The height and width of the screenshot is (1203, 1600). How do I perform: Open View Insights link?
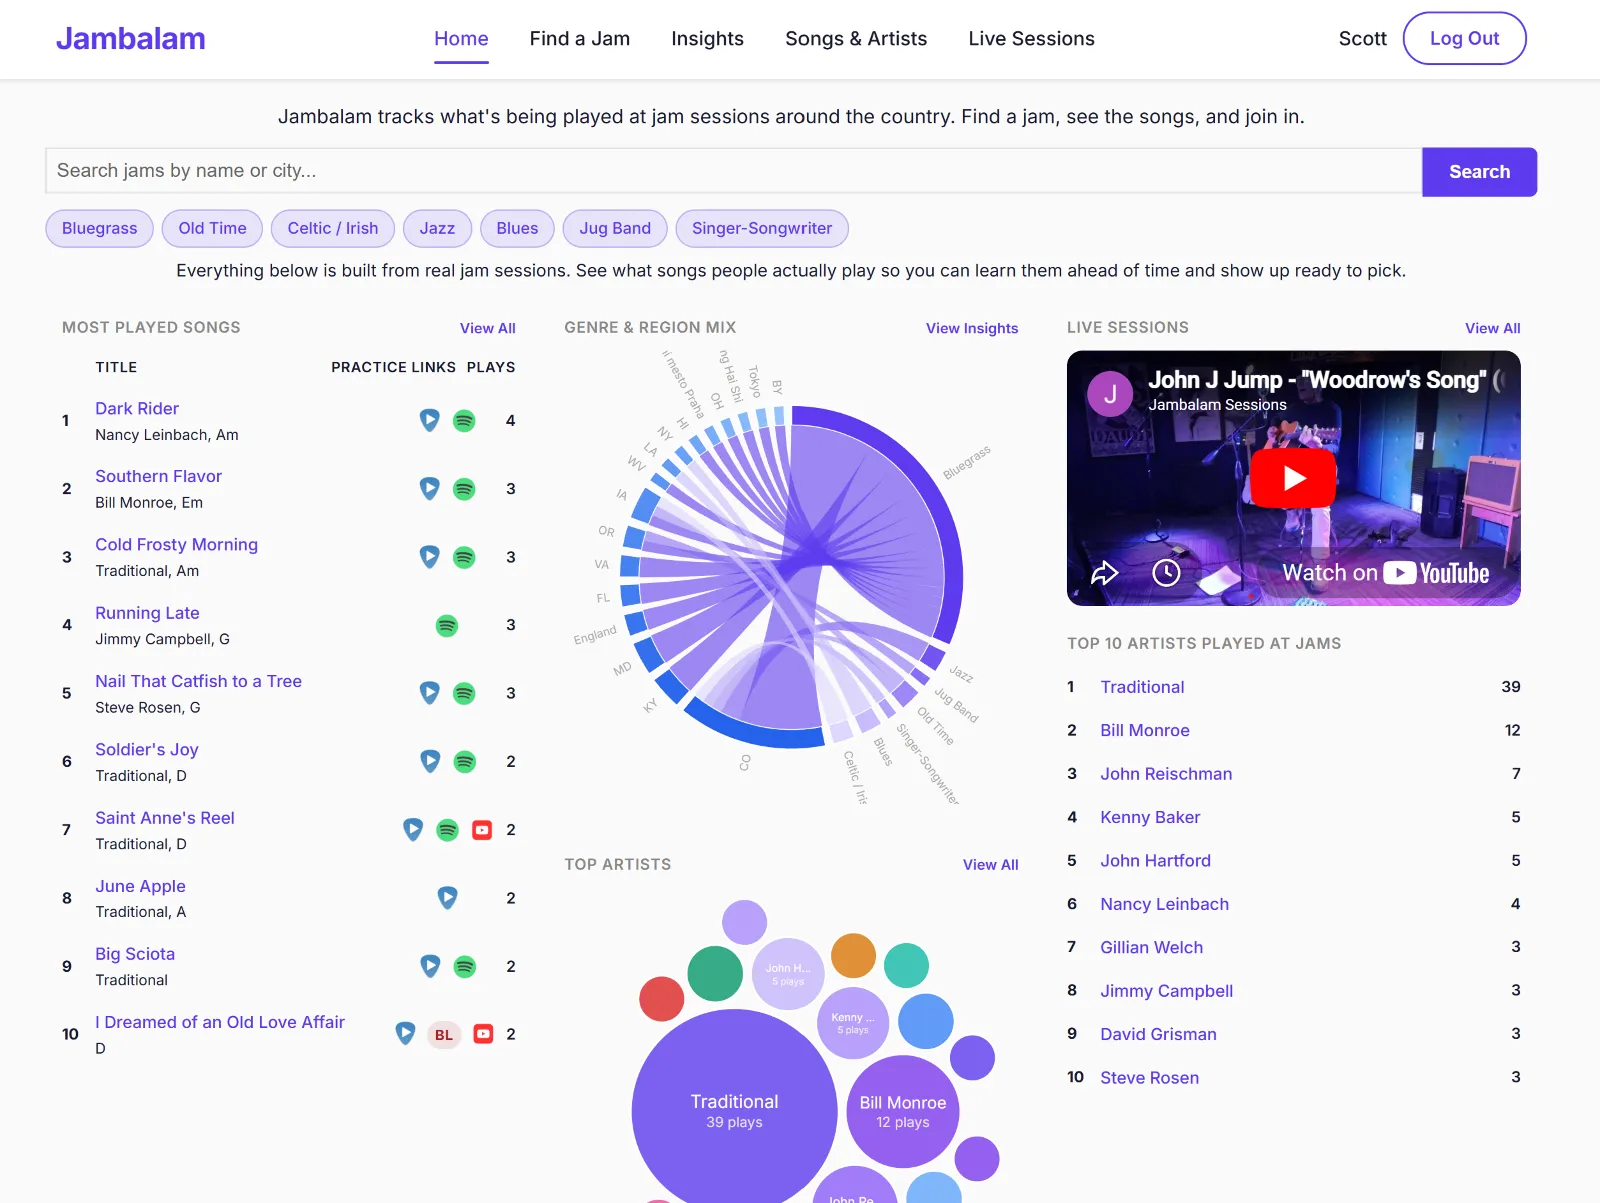971,328
